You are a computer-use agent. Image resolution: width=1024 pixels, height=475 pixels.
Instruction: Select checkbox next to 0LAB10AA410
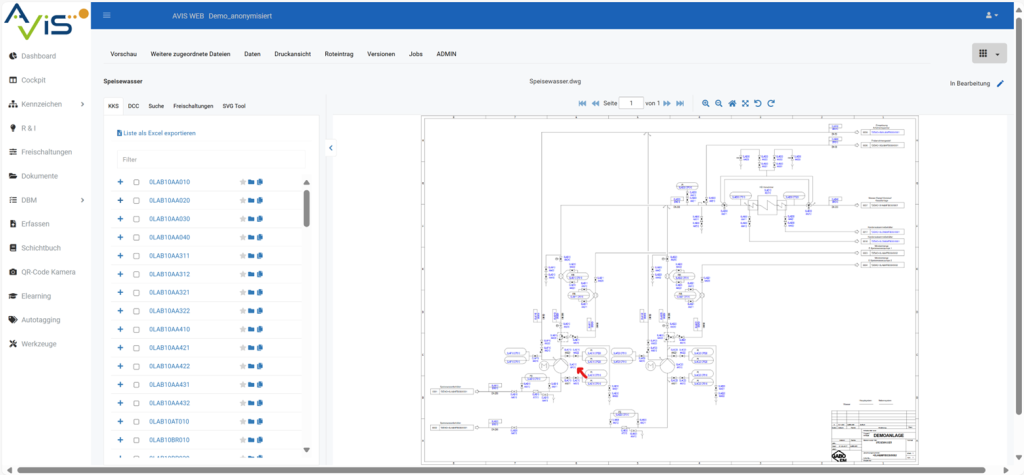click(x=136, y=329)
